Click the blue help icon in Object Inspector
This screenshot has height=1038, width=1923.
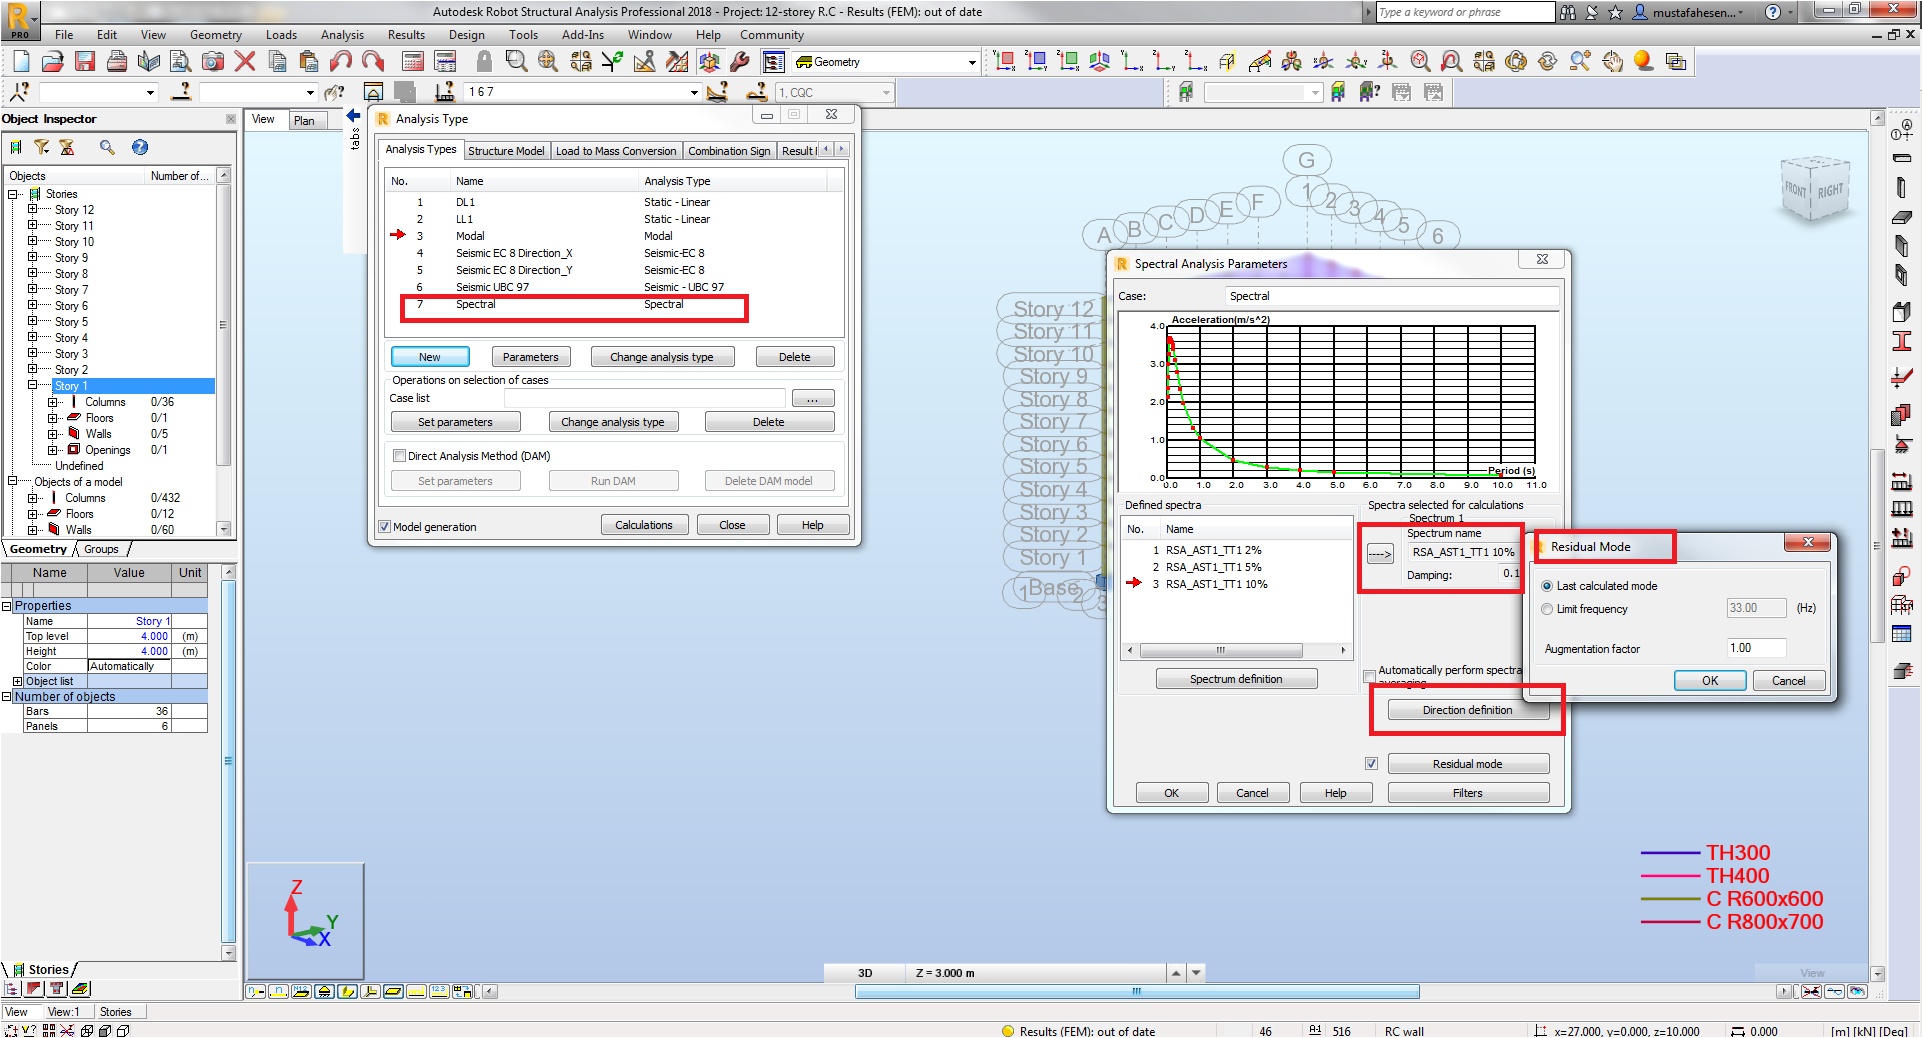click(x=140, y=148)
